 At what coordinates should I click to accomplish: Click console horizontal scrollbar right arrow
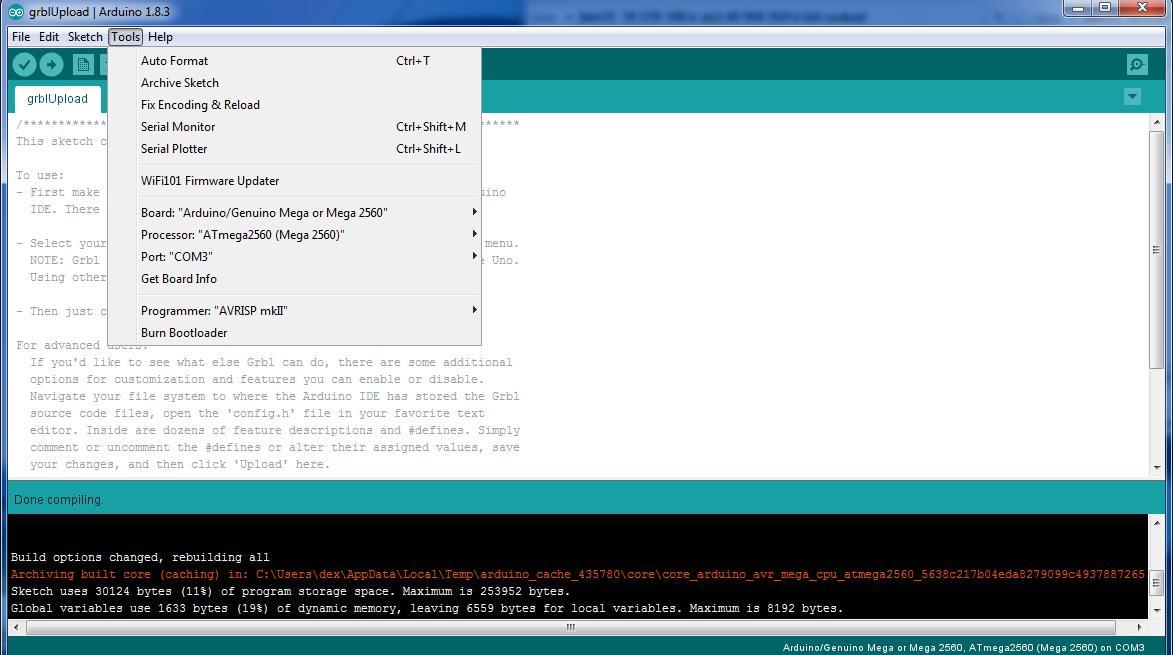(1139, 627)
